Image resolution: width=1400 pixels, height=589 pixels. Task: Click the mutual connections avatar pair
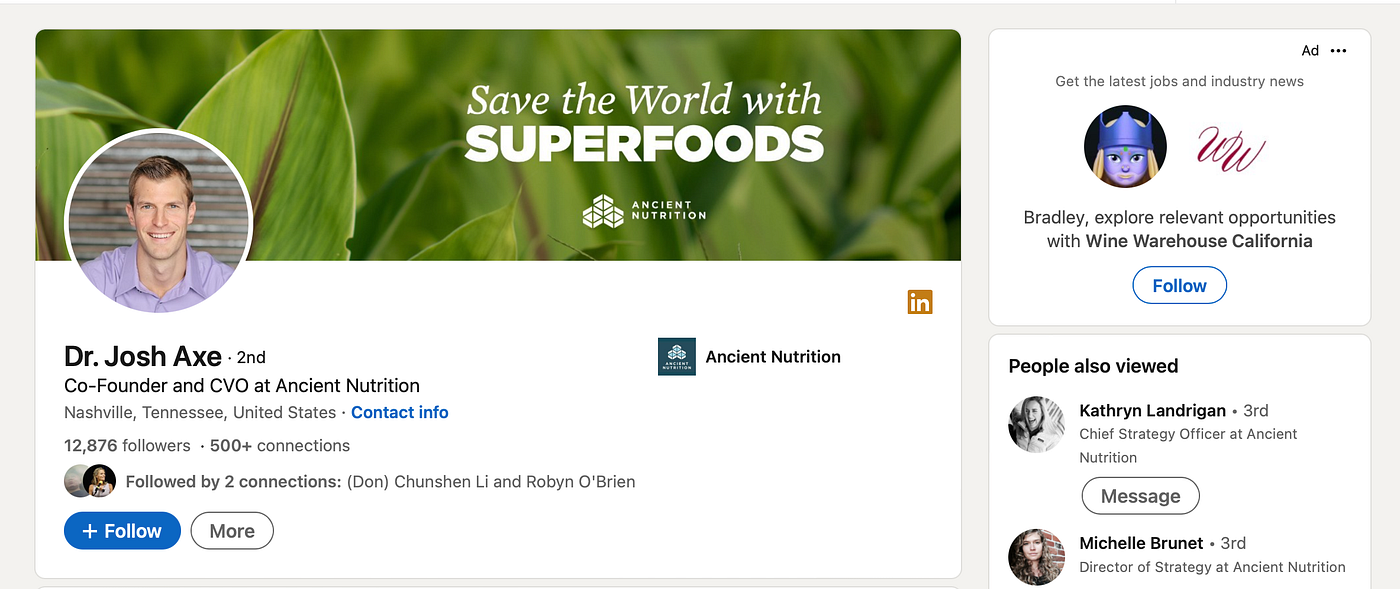point(91,481)
